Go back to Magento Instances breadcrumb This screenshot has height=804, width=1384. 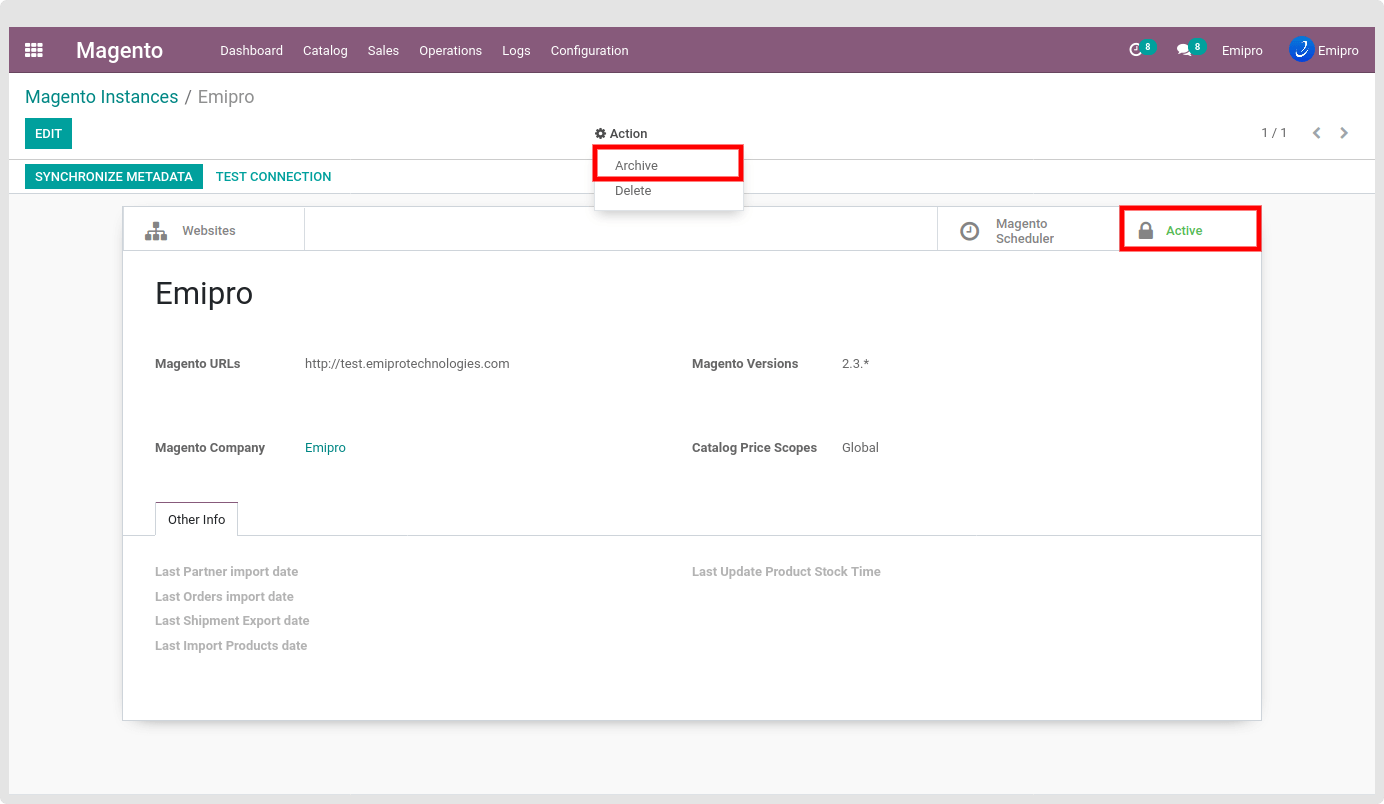click(101, 97)
